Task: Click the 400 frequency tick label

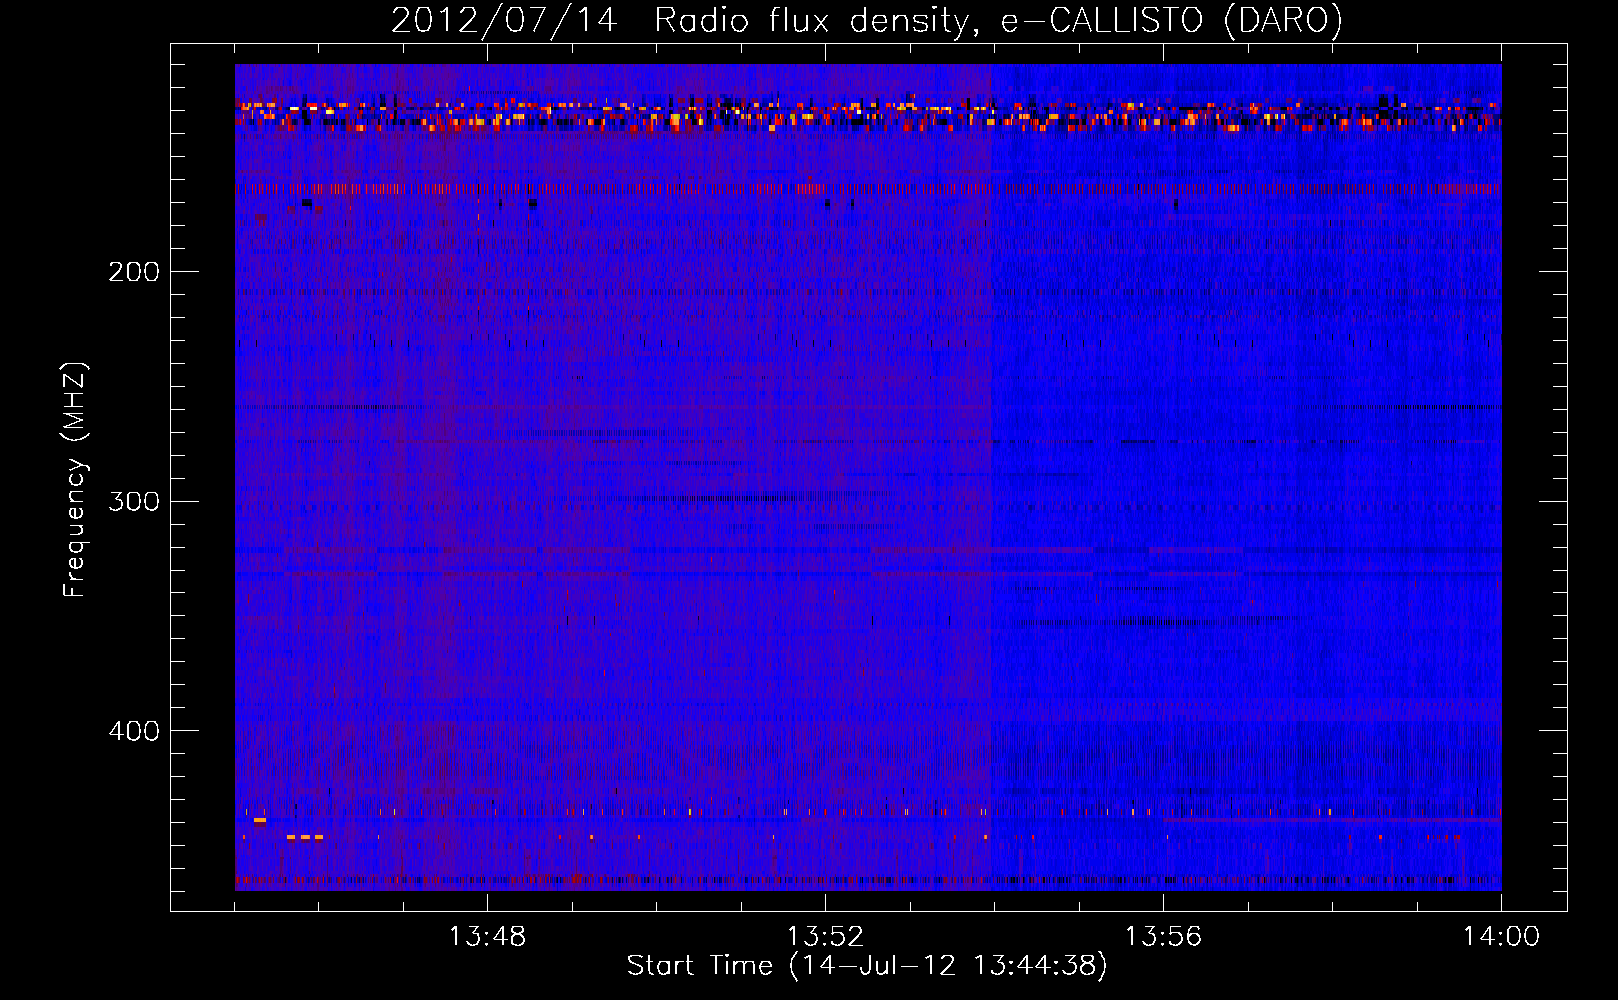Action: pos(134,731)
